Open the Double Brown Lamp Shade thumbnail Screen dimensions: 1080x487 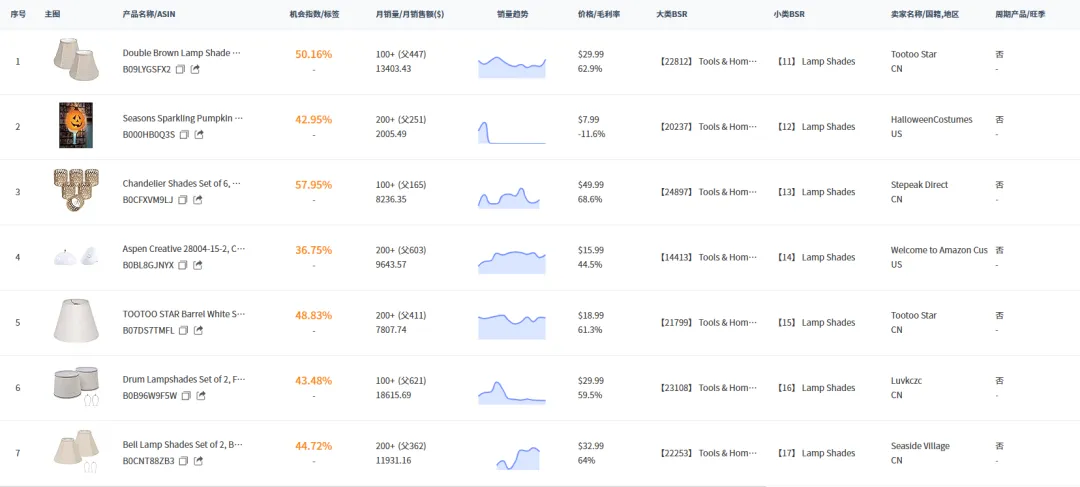tap(76, 60)
